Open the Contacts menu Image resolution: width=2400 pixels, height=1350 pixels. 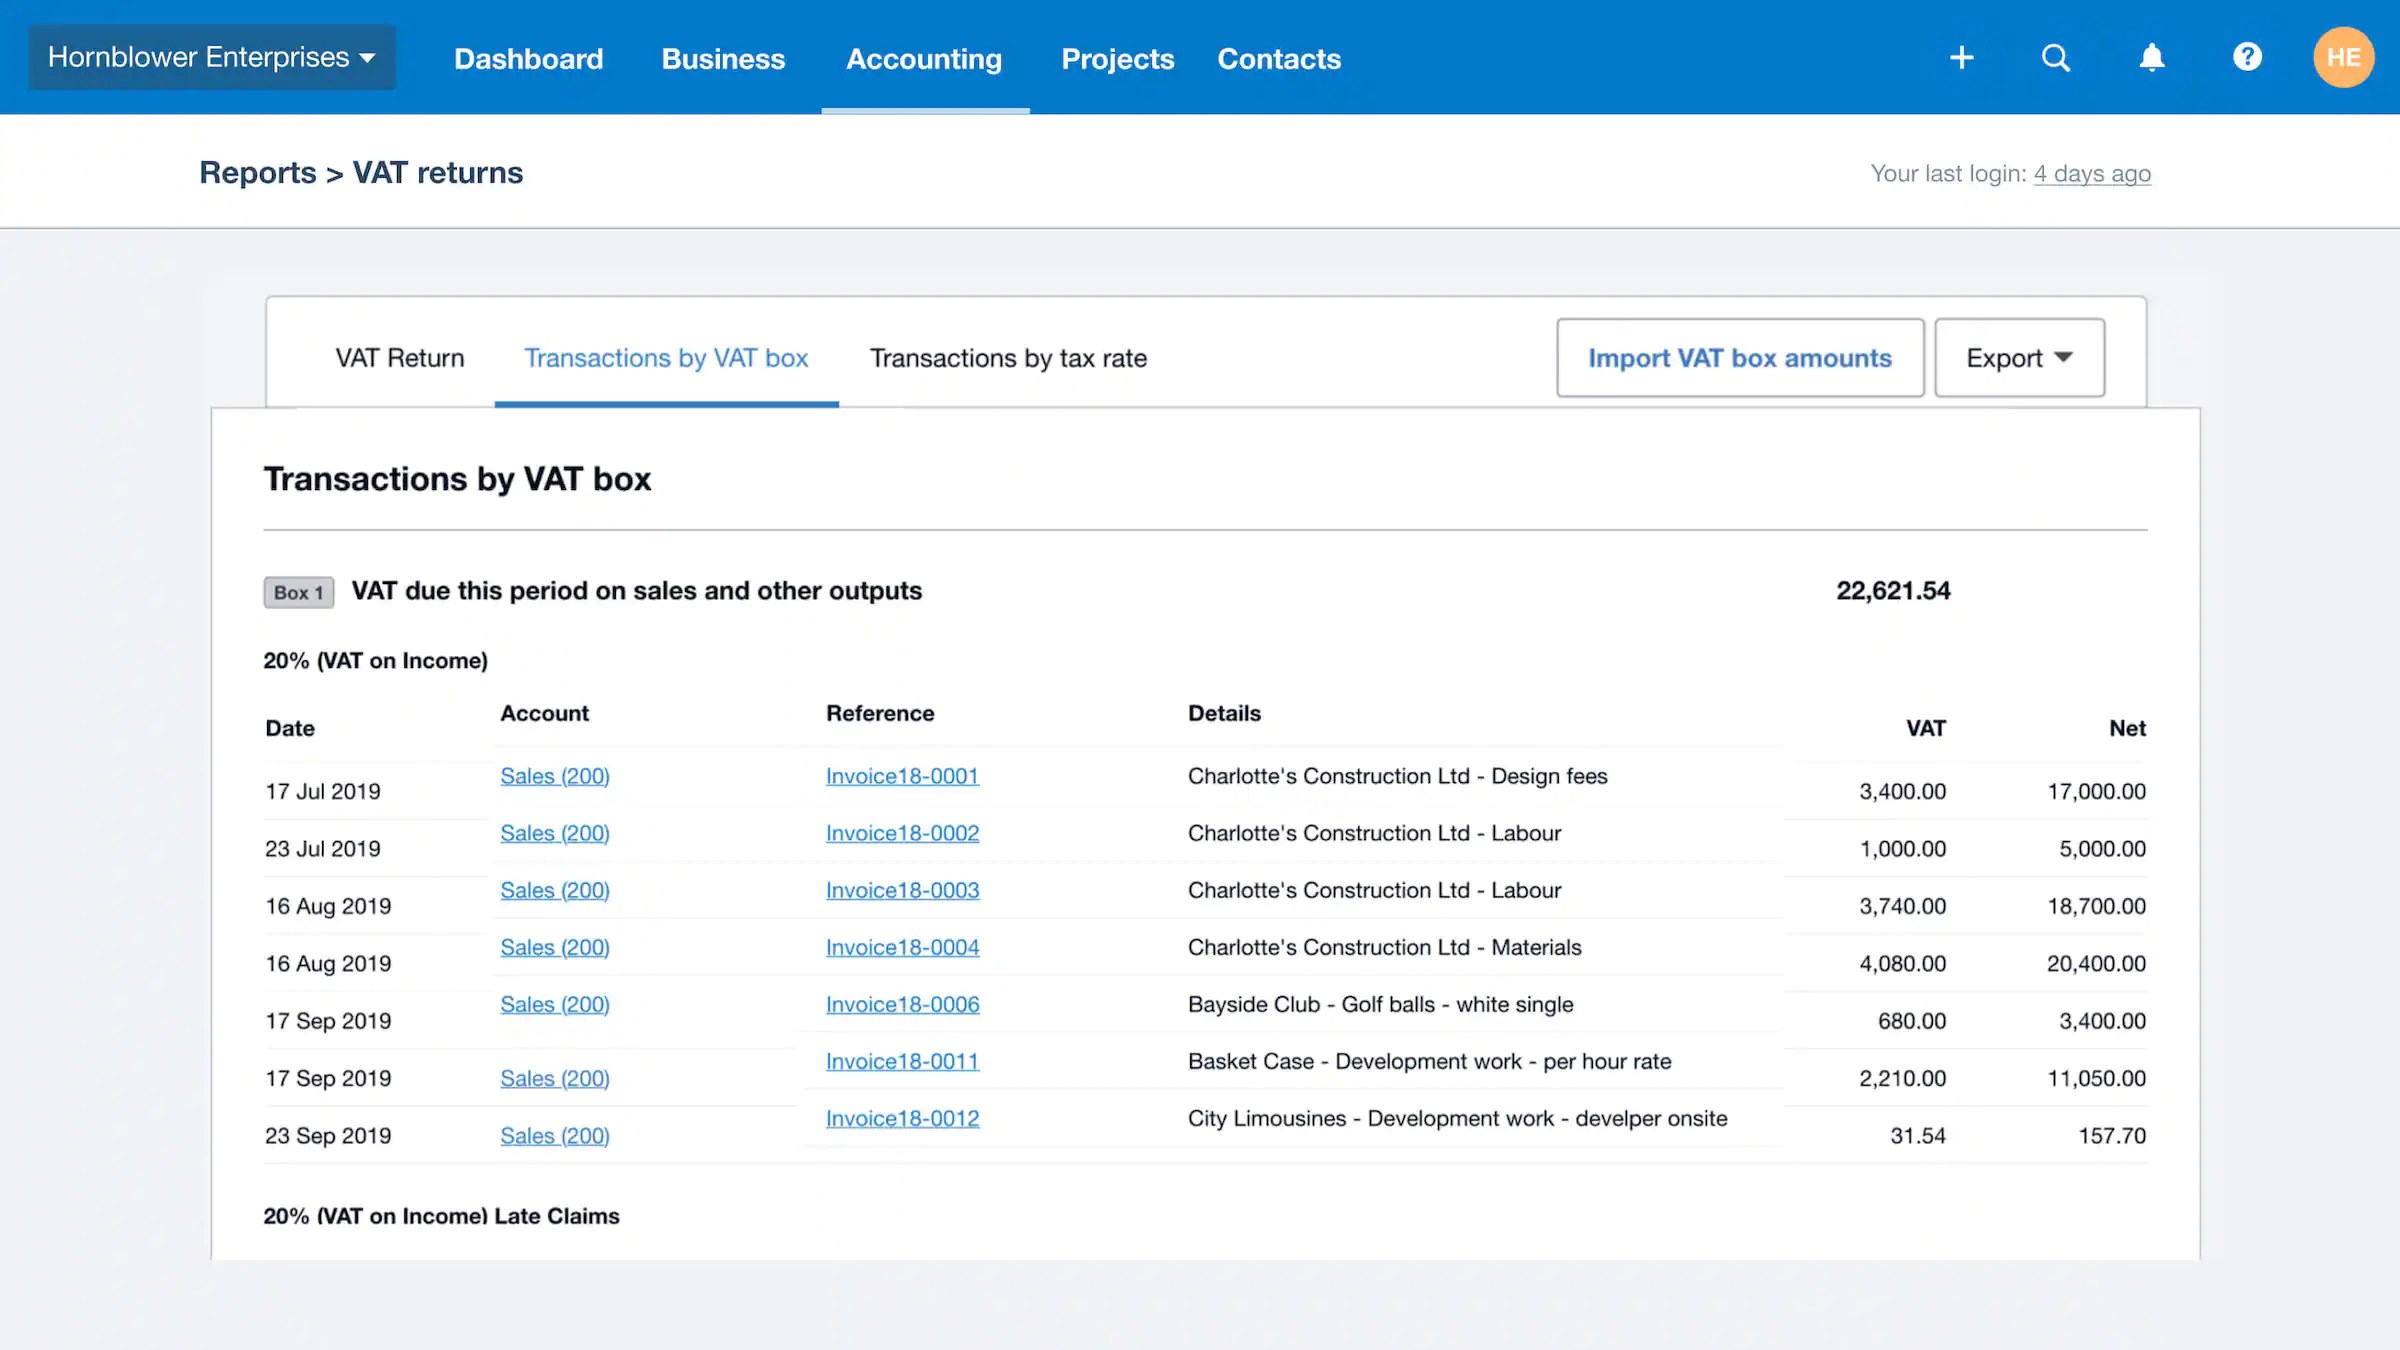tap(1278, 58)
